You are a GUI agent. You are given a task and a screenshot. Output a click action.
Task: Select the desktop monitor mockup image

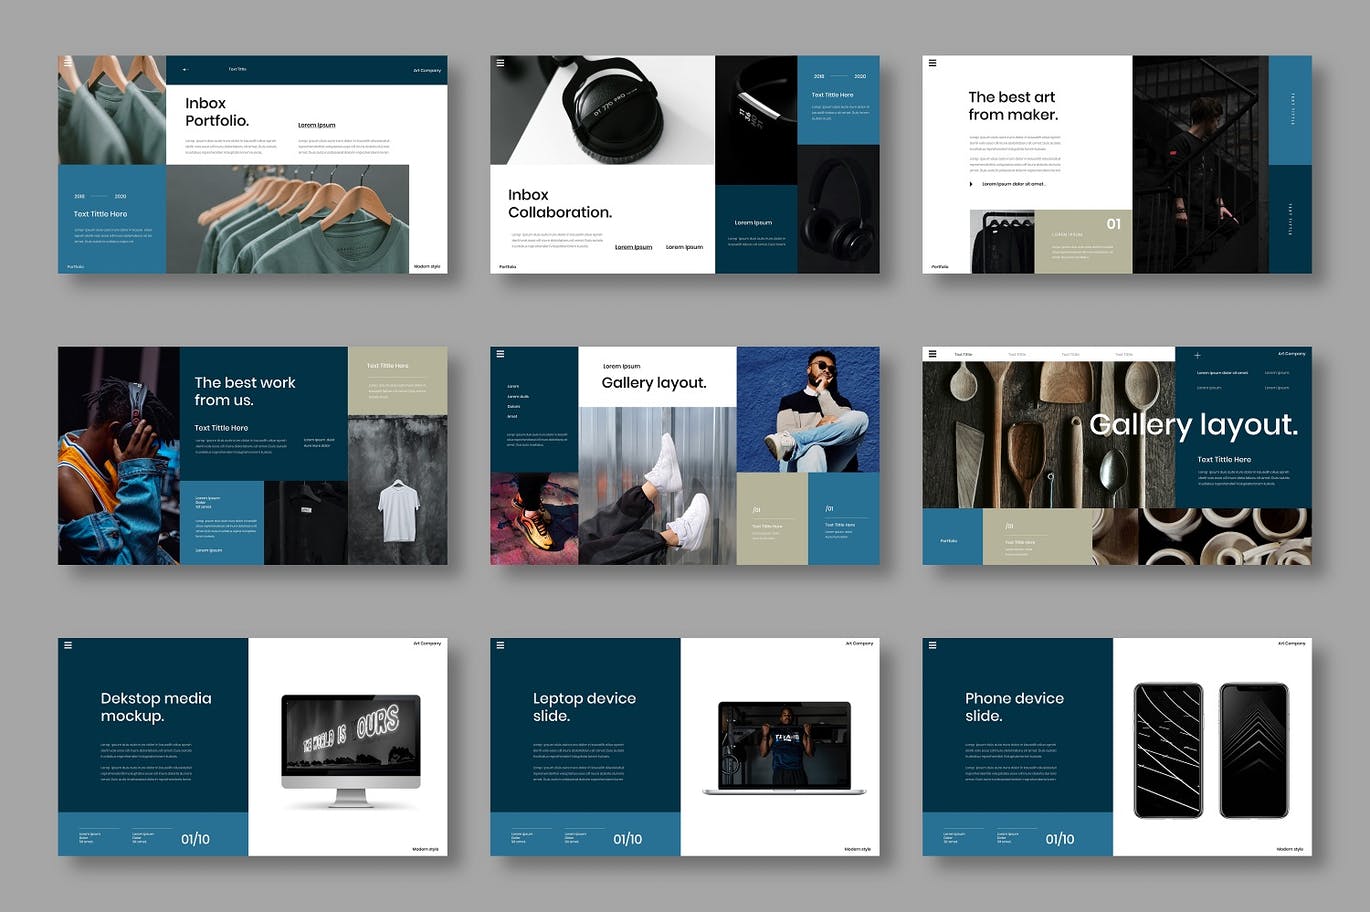pyautogui.click(x=351, y=750)
